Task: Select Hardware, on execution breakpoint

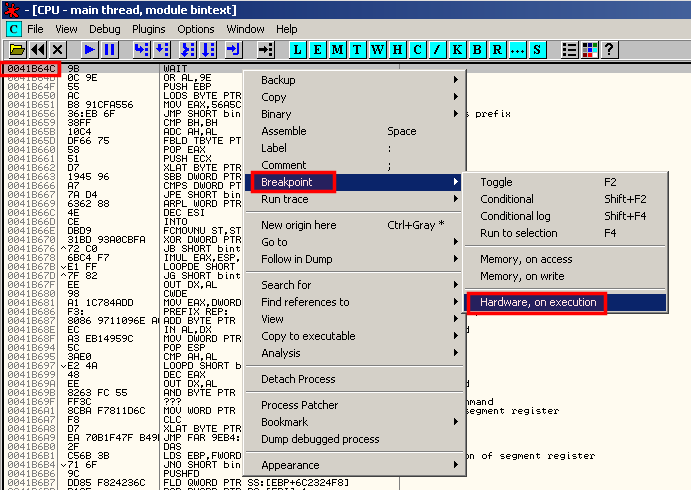Action: 538,302
